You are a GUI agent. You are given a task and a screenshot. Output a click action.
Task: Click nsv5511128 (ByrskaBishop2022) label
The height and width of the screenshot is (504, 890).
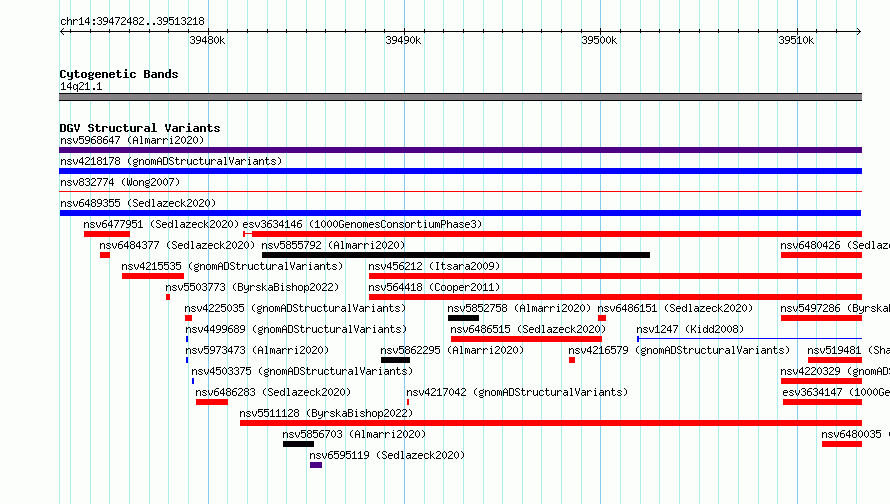pos(326,413)
